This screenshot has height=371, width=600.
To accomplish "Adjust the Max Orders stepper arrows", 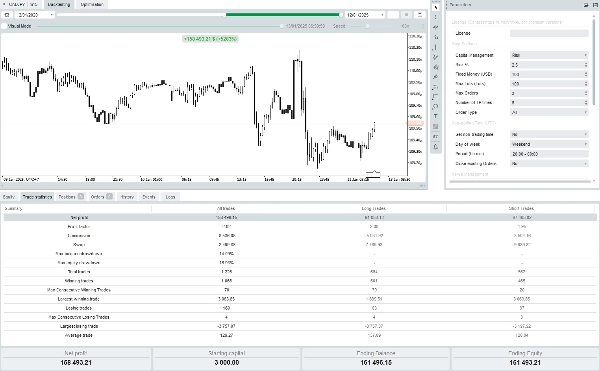I will [x=586, y=93].
